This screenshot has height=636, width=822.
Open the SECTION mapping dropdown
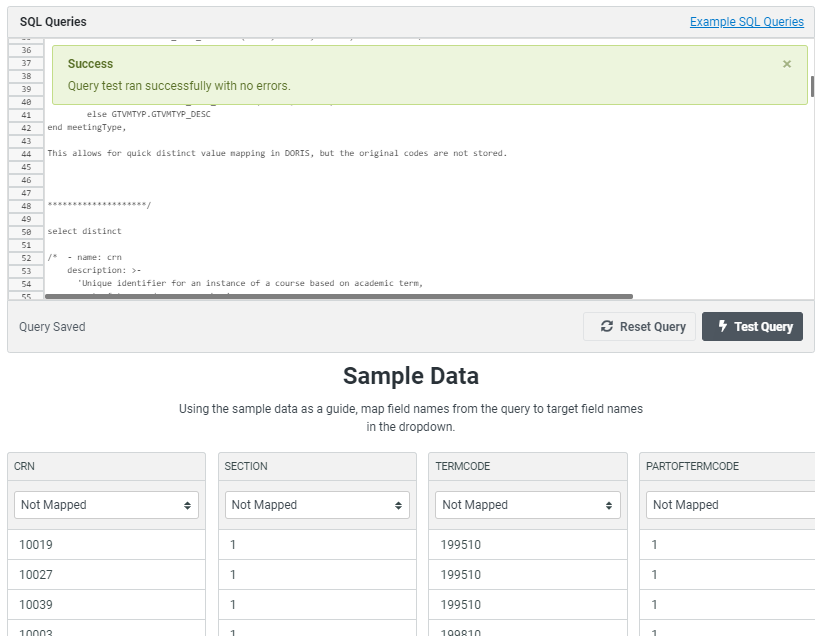[x=317, y=505]
